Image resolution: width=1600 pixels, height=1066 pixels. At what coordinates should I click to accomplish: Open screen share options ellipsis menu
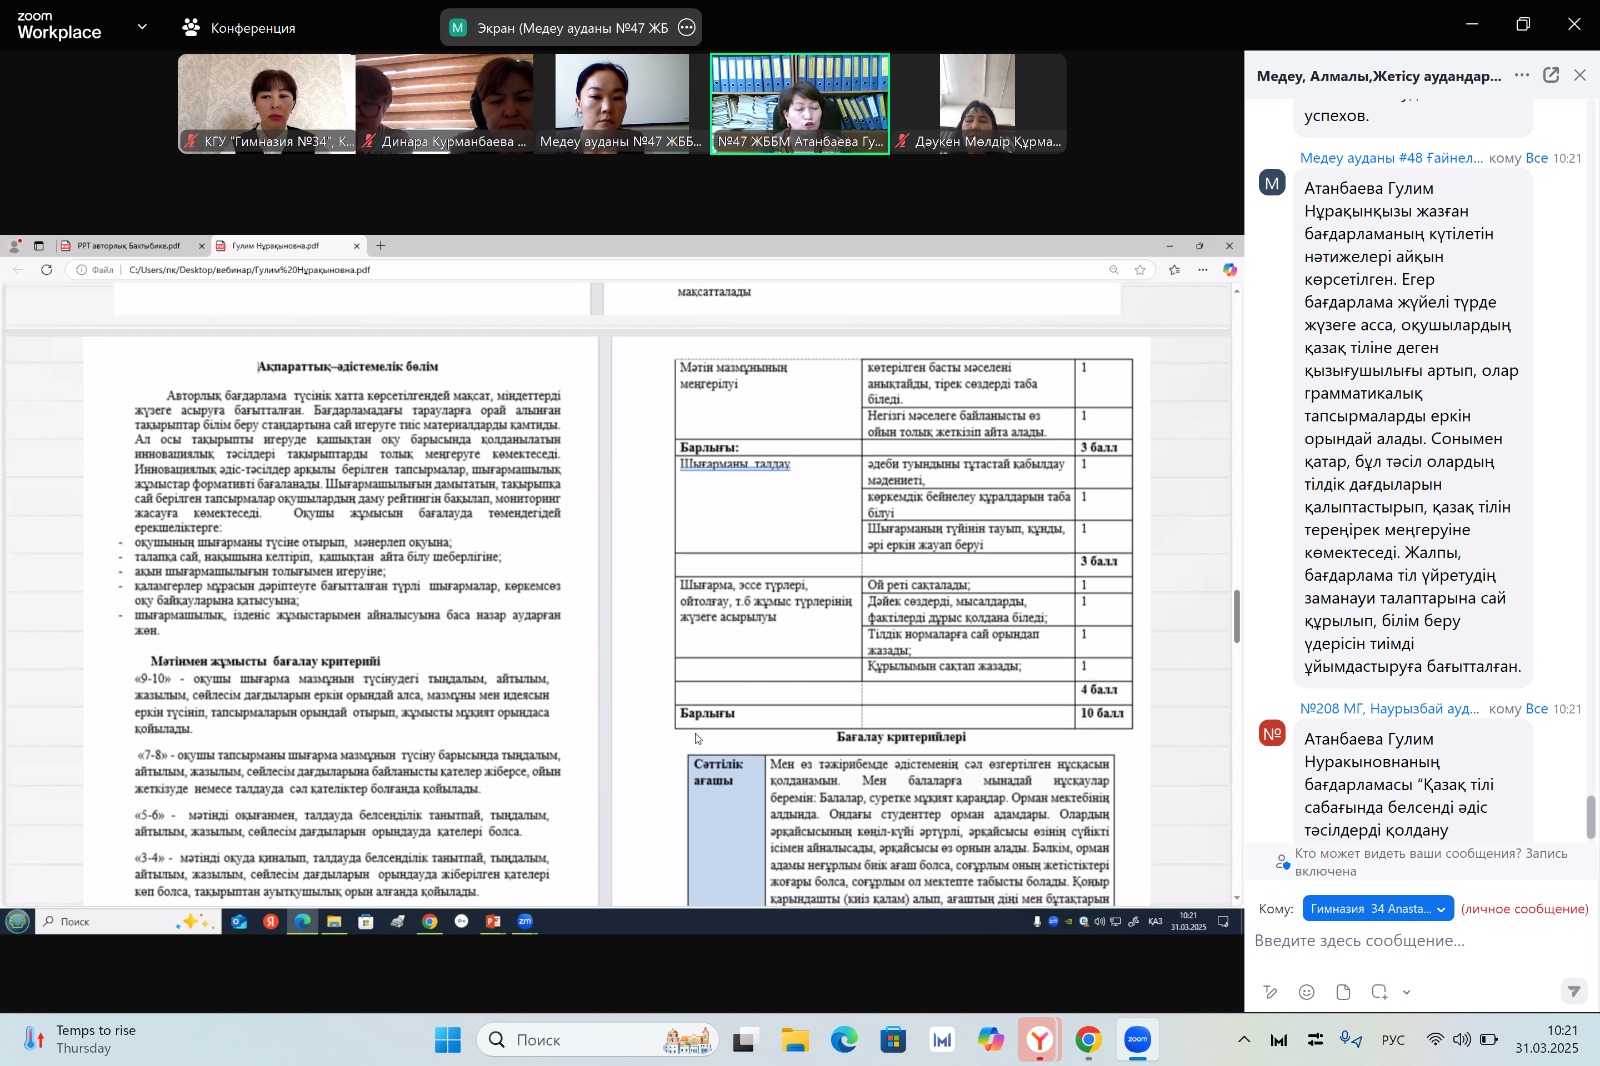click(x=686, y=28)
